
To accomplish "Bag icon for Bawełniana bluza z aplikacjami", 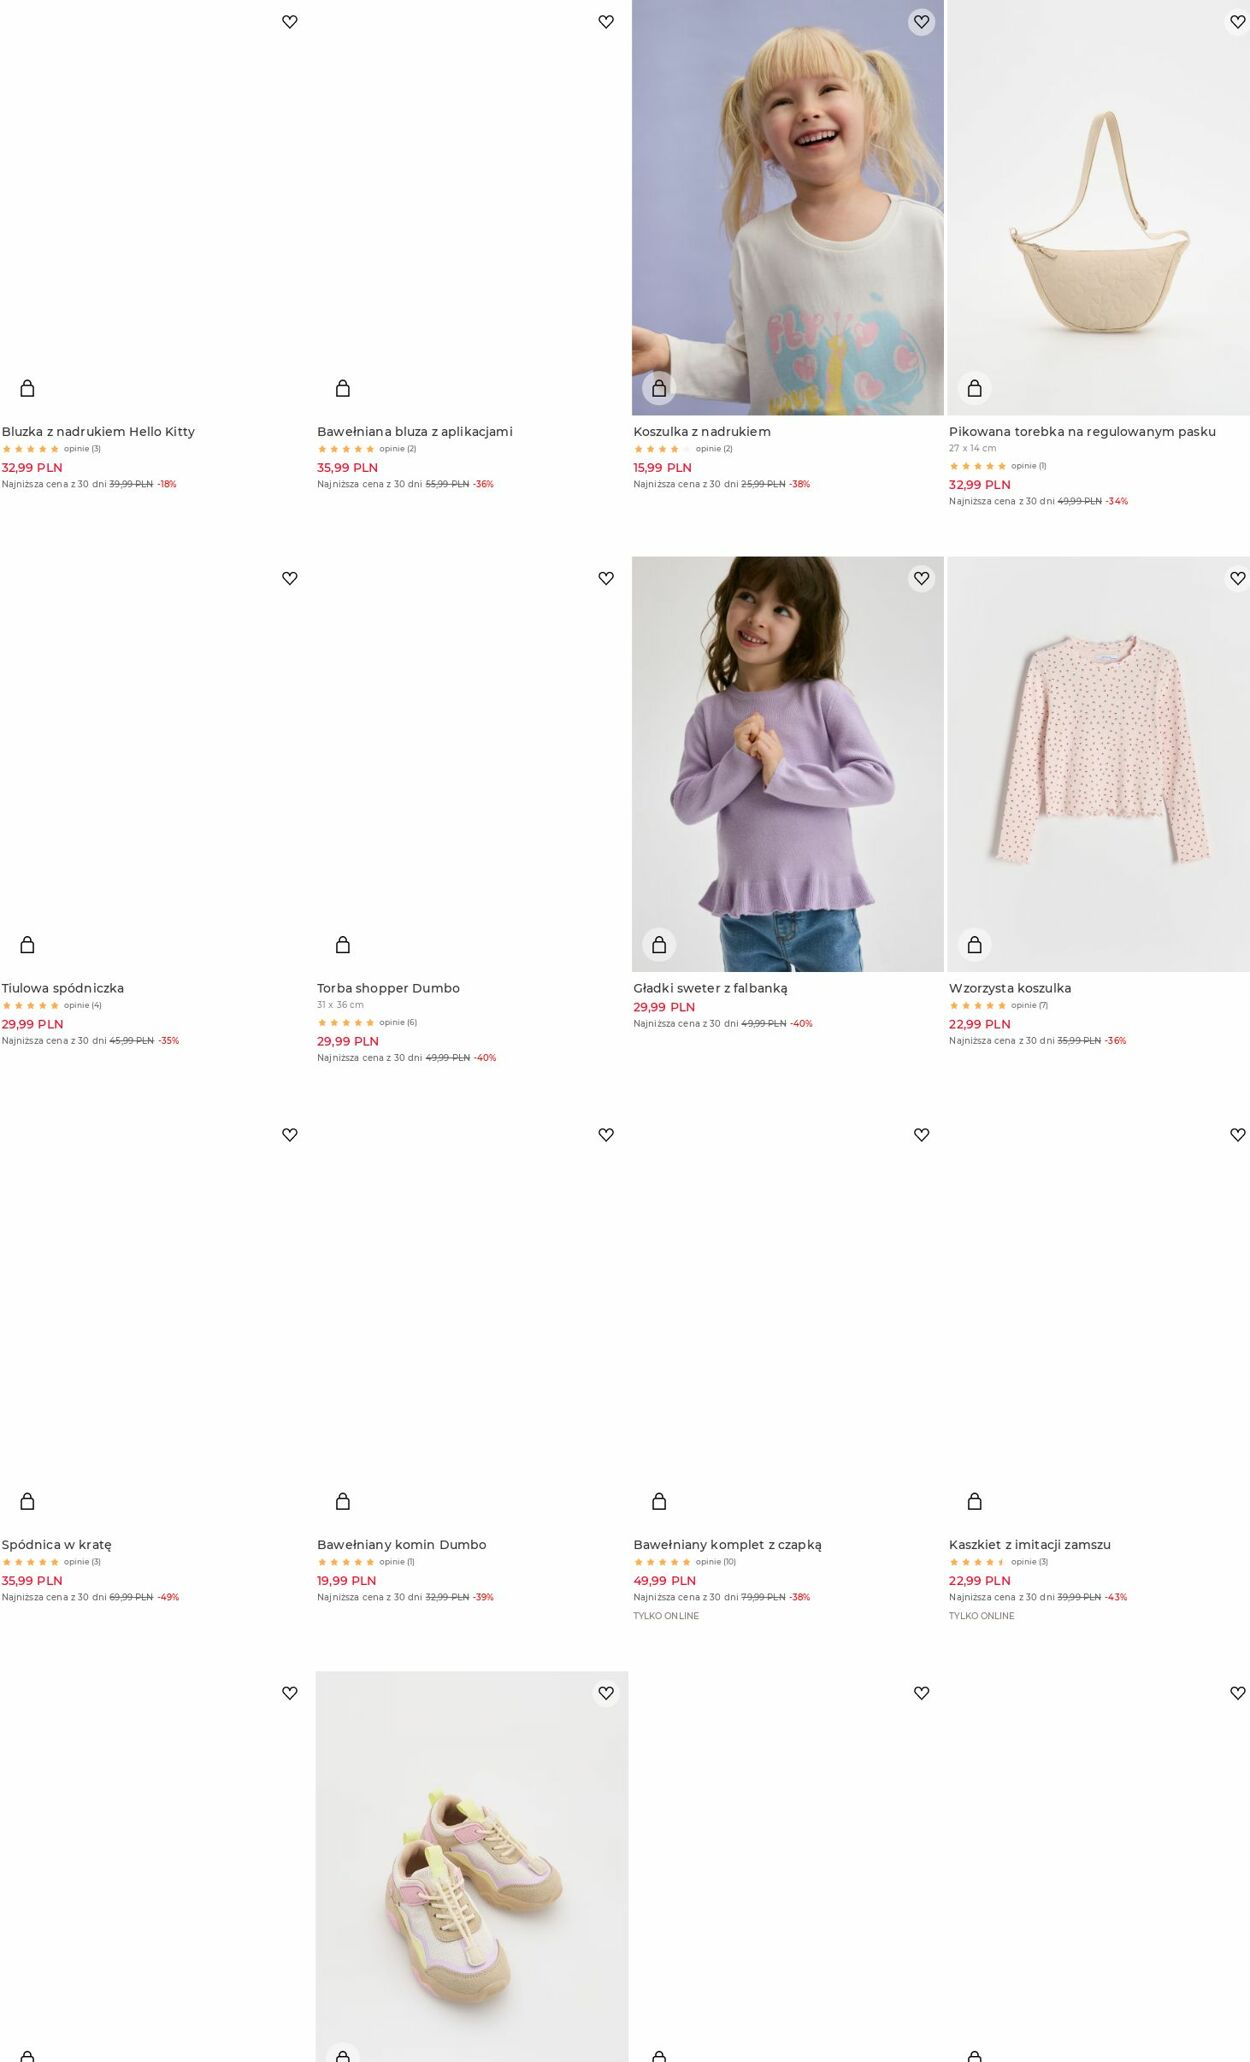I will tap(343, 388).
